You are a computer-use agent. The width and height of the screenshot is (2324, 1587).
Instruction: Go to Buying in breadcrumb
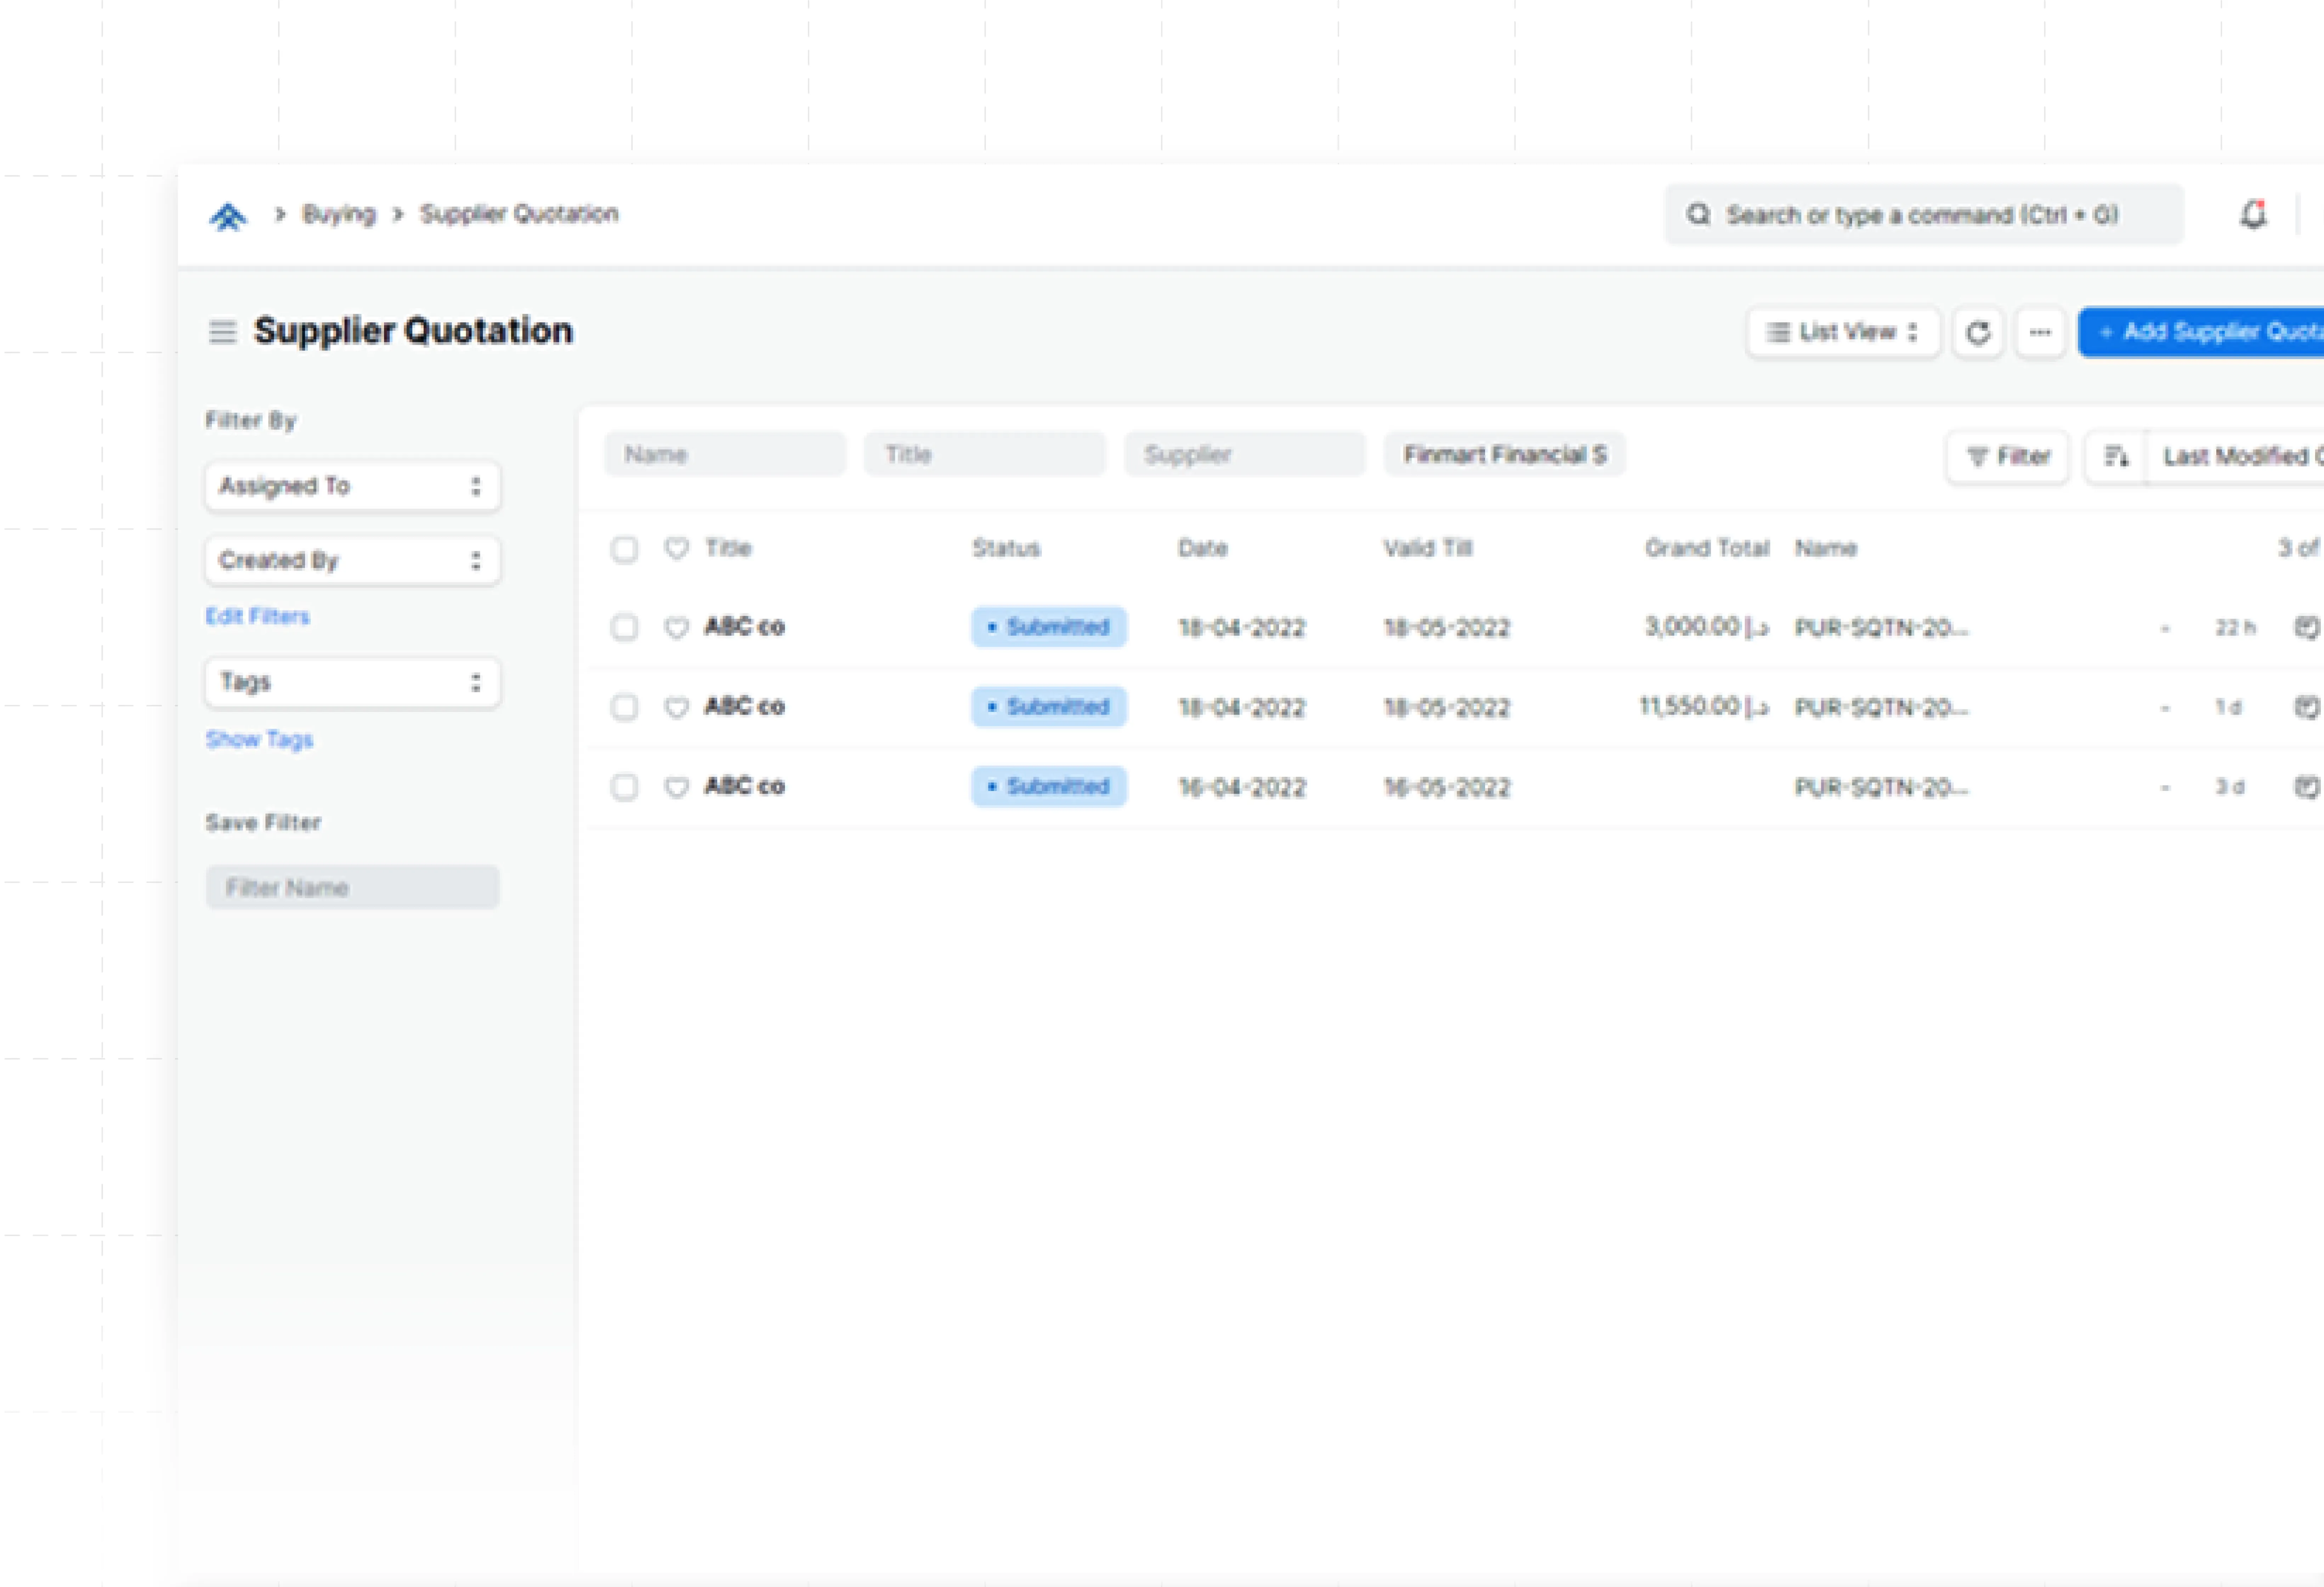tap(339, 214)
